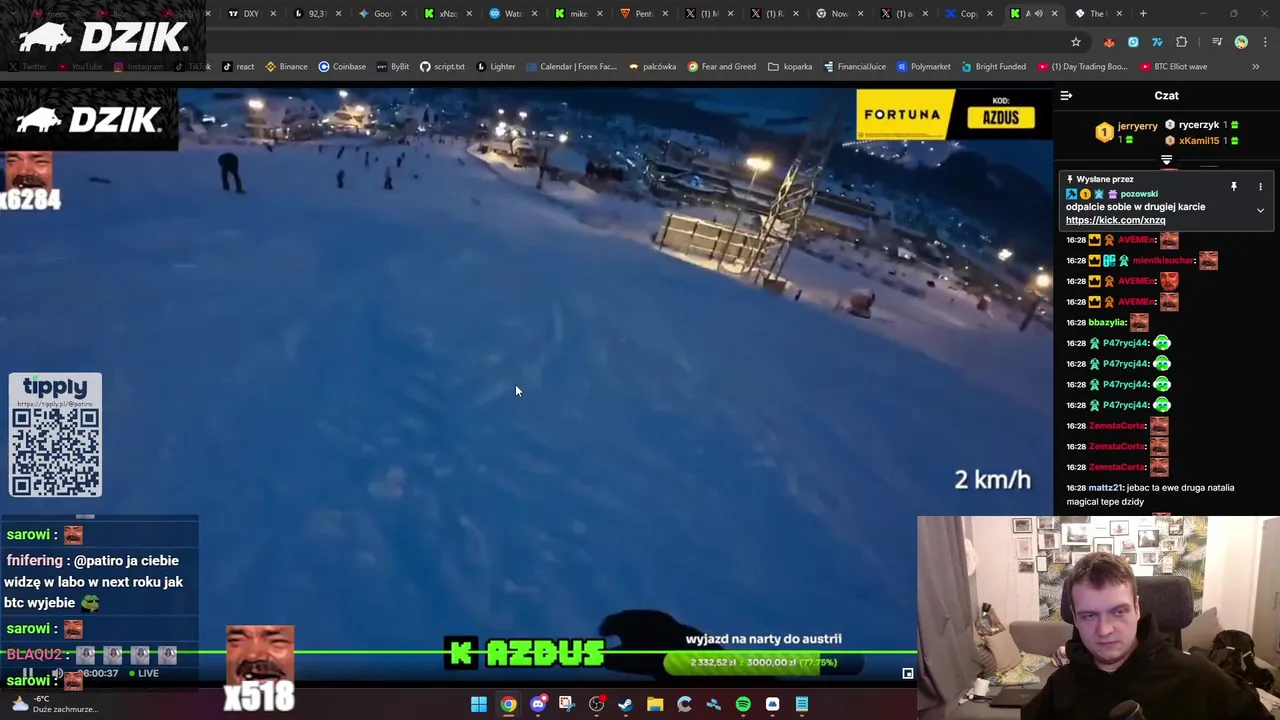Open the Calendar Forex Factory bookmark
The height and width of the screenshot is (720, 1280).
coord(571,67)
